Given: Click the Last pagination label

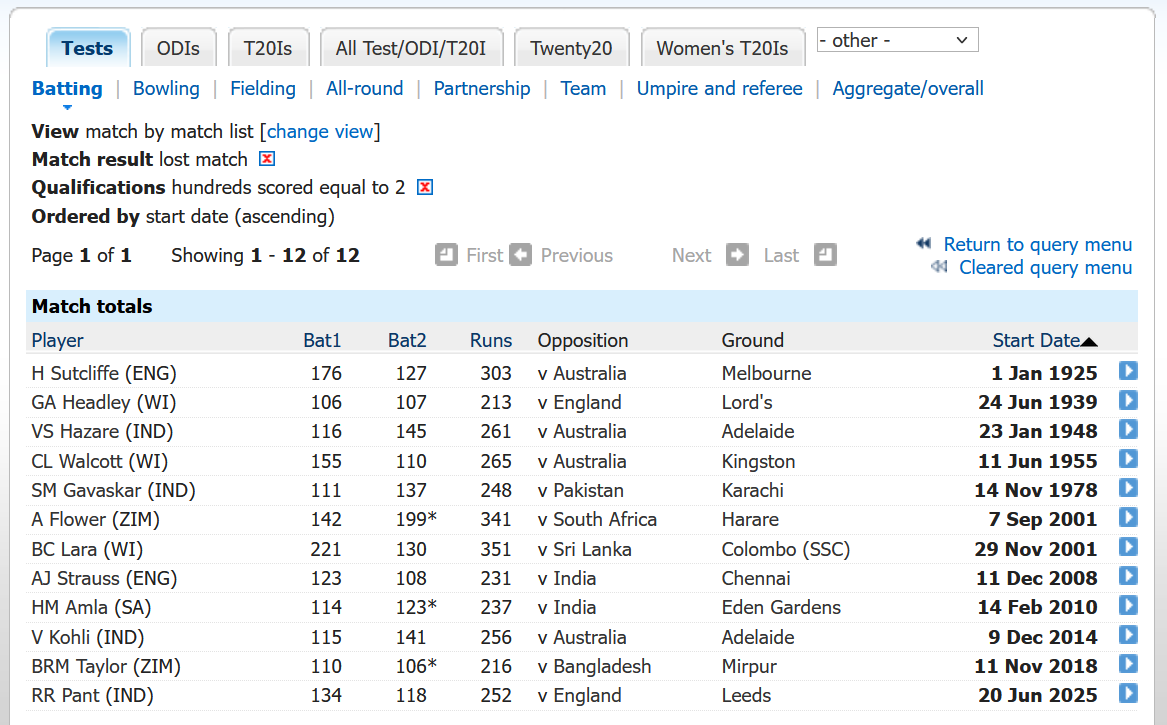Looking at the screenshot, I should click(781, 255).
